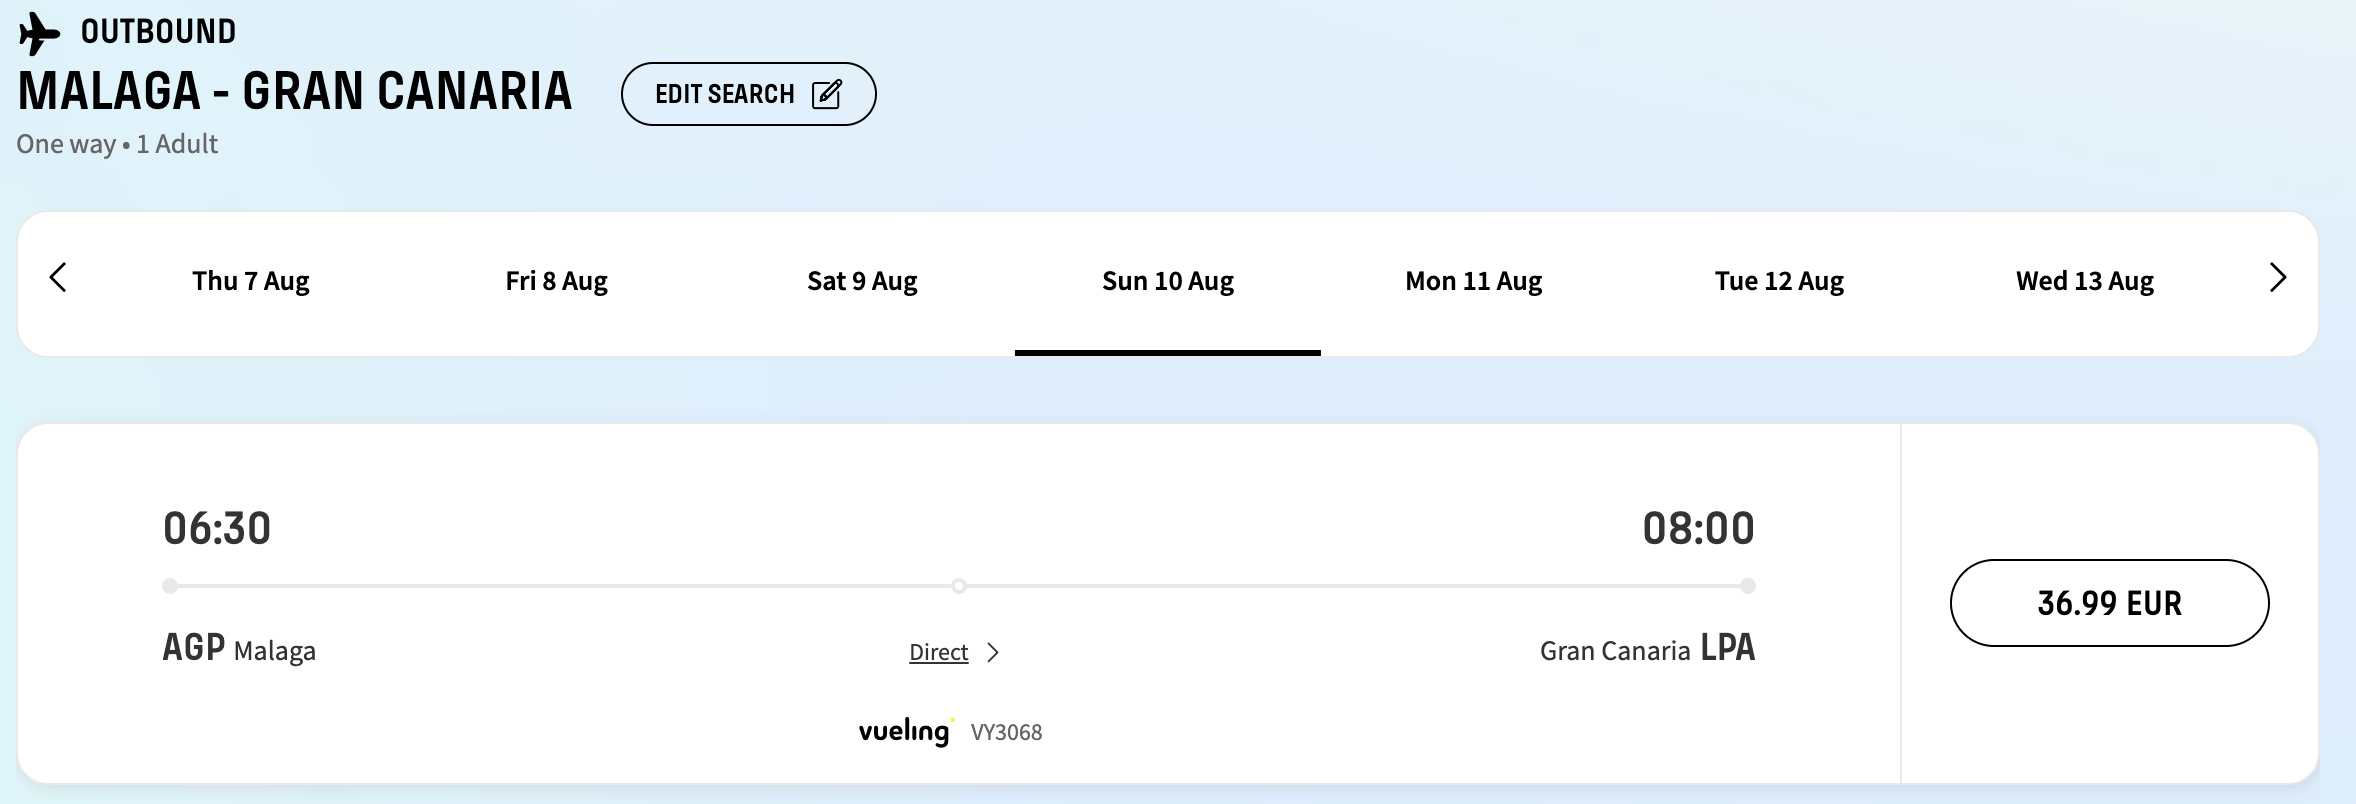Click the pencil edit icon

(827, 94)
